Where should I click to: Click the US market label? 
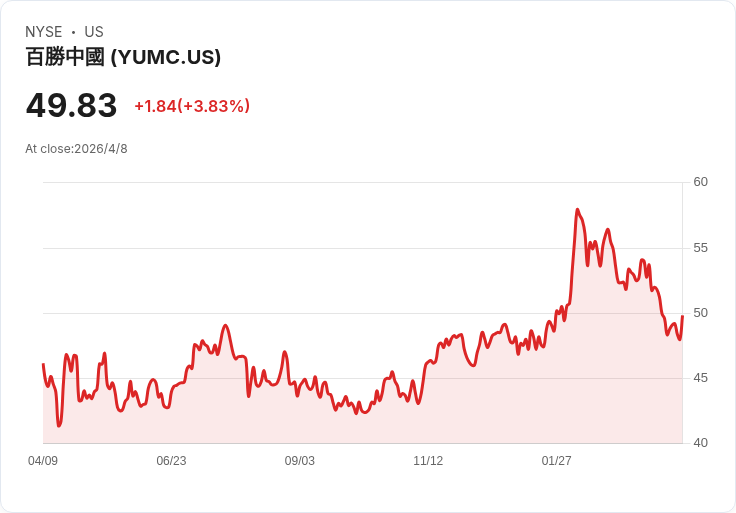pos(94,32)
